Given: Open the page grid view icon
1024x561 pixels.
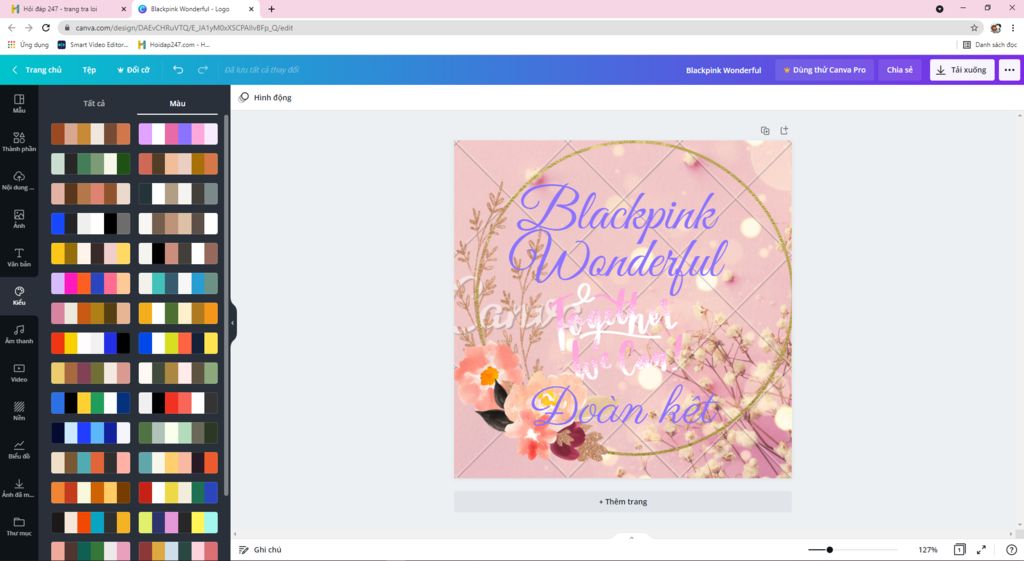Looking at the screenshot, I should point(959,550).
